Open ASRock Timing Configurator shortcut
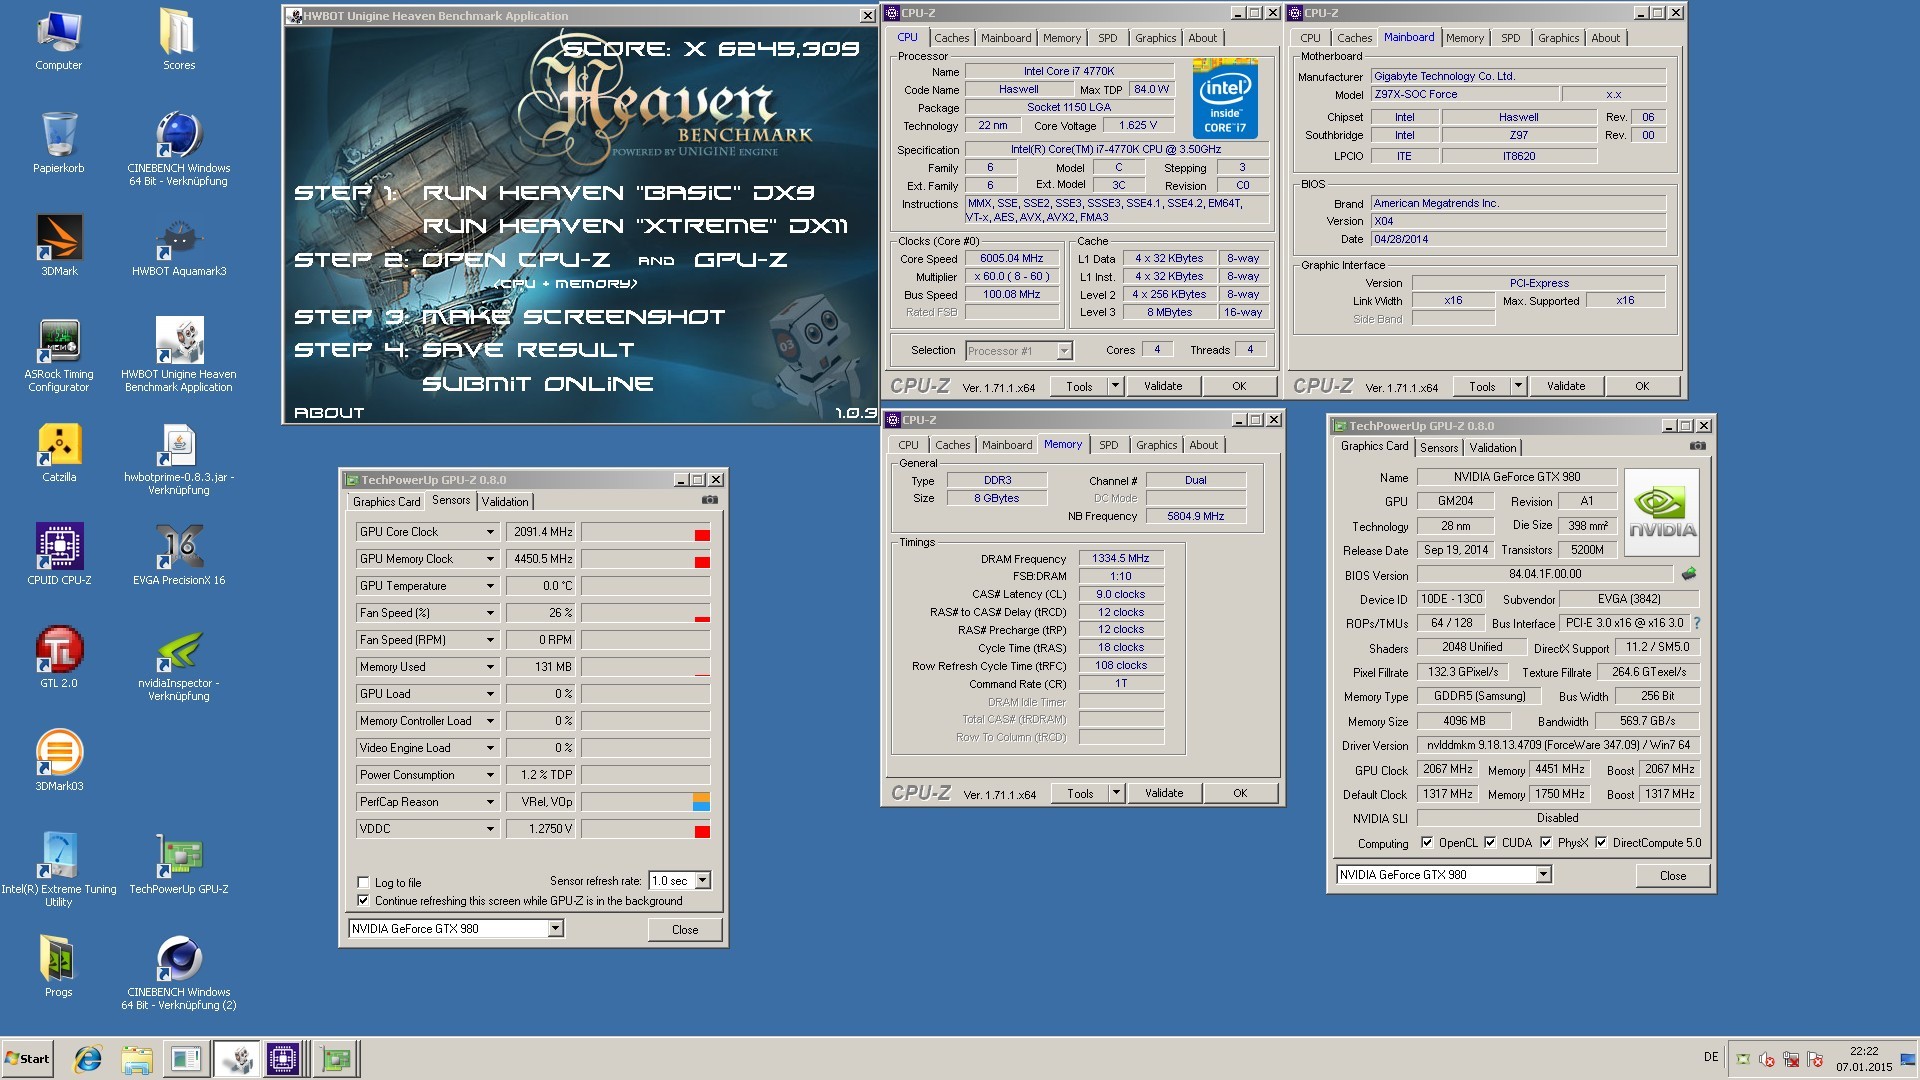This screenshot has width=1920, height=1080. tap(59, 355)
